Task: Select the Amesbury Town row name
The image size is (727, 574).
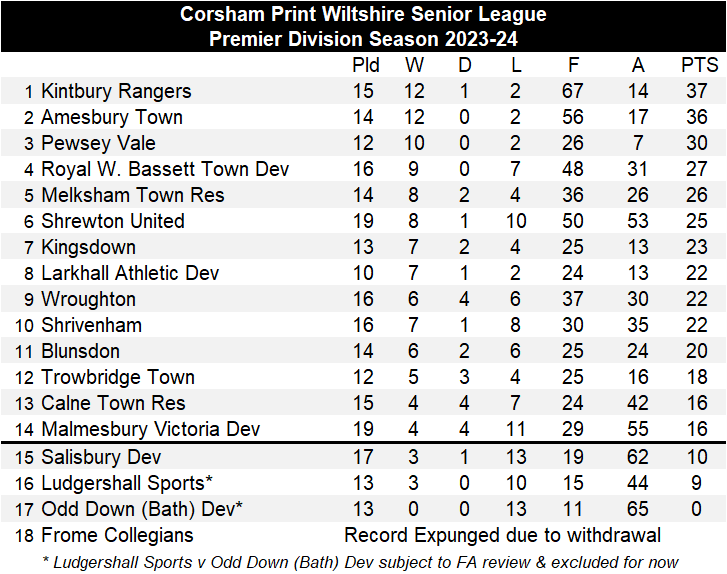Action: click(x=111, y=117)
